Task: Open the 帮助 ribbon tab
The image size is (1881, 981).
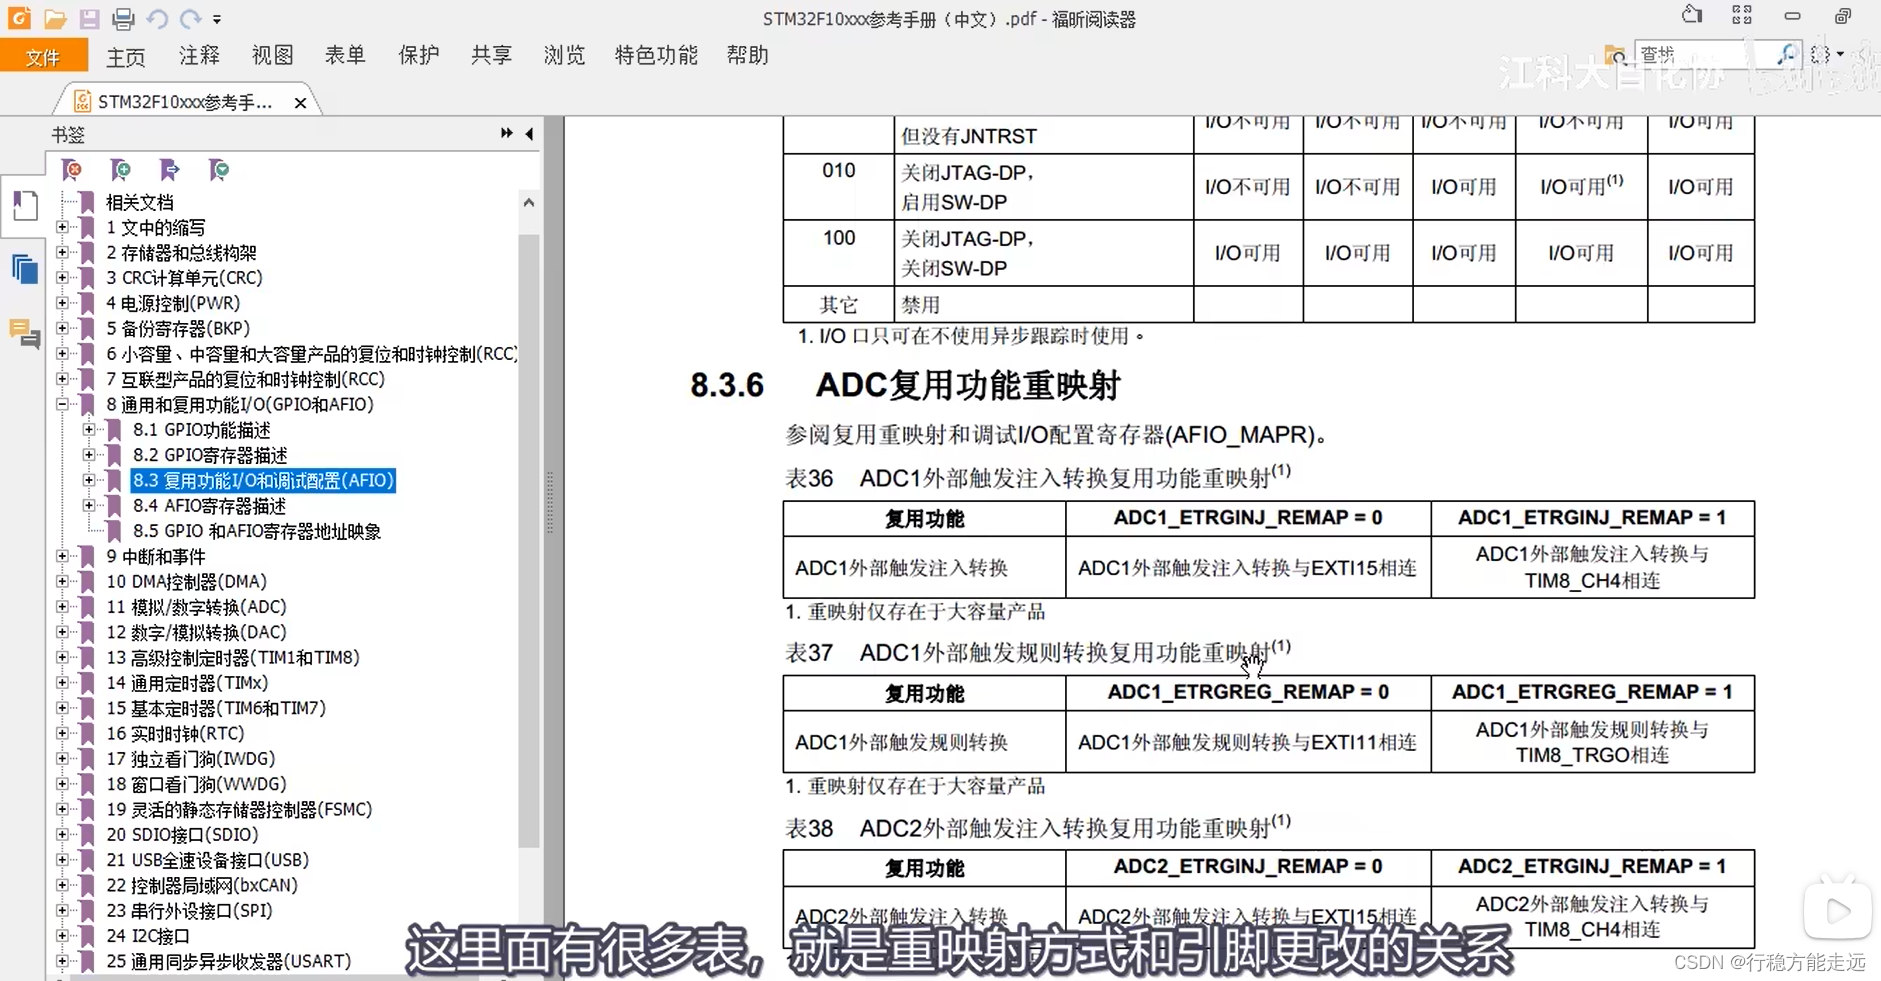Action: point(747,55)
